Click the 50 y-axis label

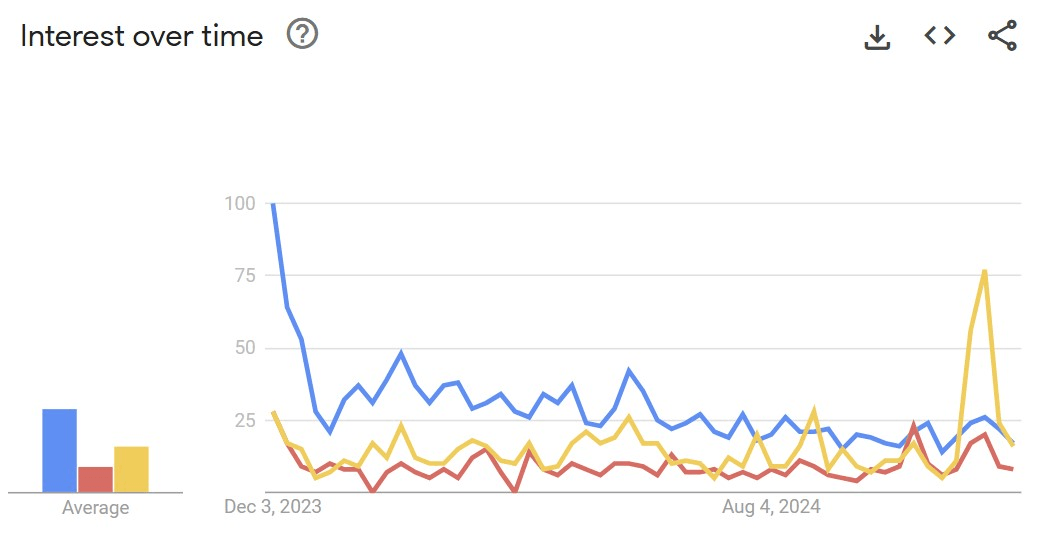245,348
